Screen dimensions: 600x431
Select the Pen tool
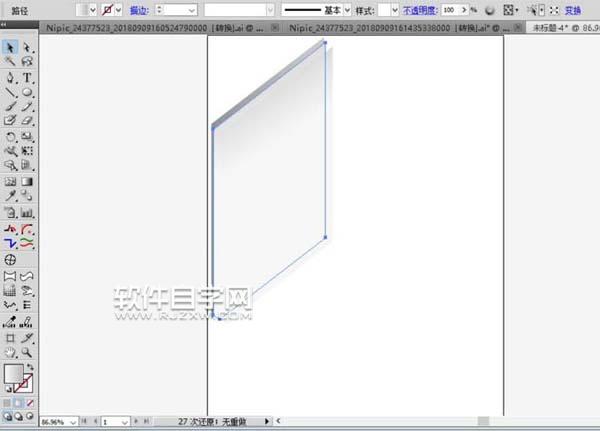[10, 78]
